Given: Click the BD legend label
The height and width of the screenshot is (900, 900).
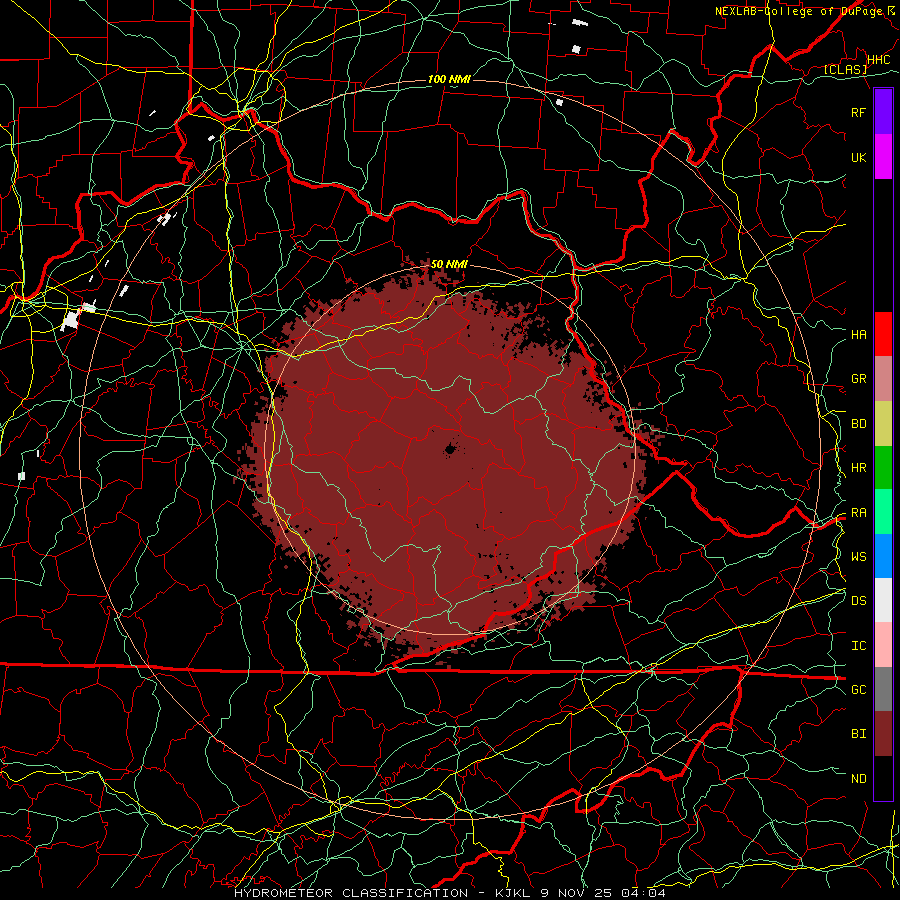Looking at the screenshot, I should coord(858,424).
